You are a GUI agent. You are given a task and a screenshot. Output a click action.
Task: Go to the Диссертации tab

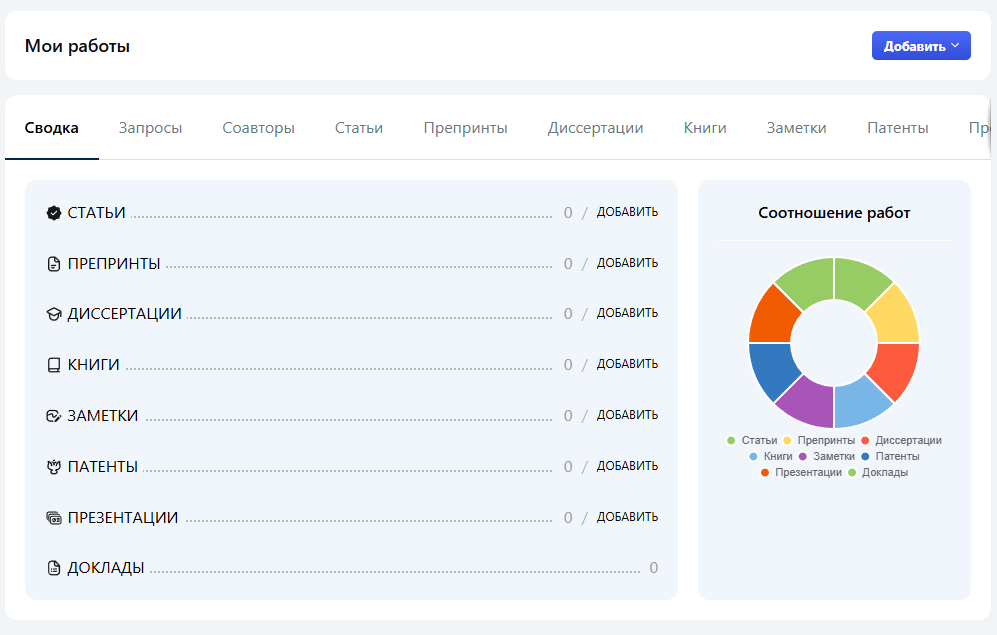595,128
